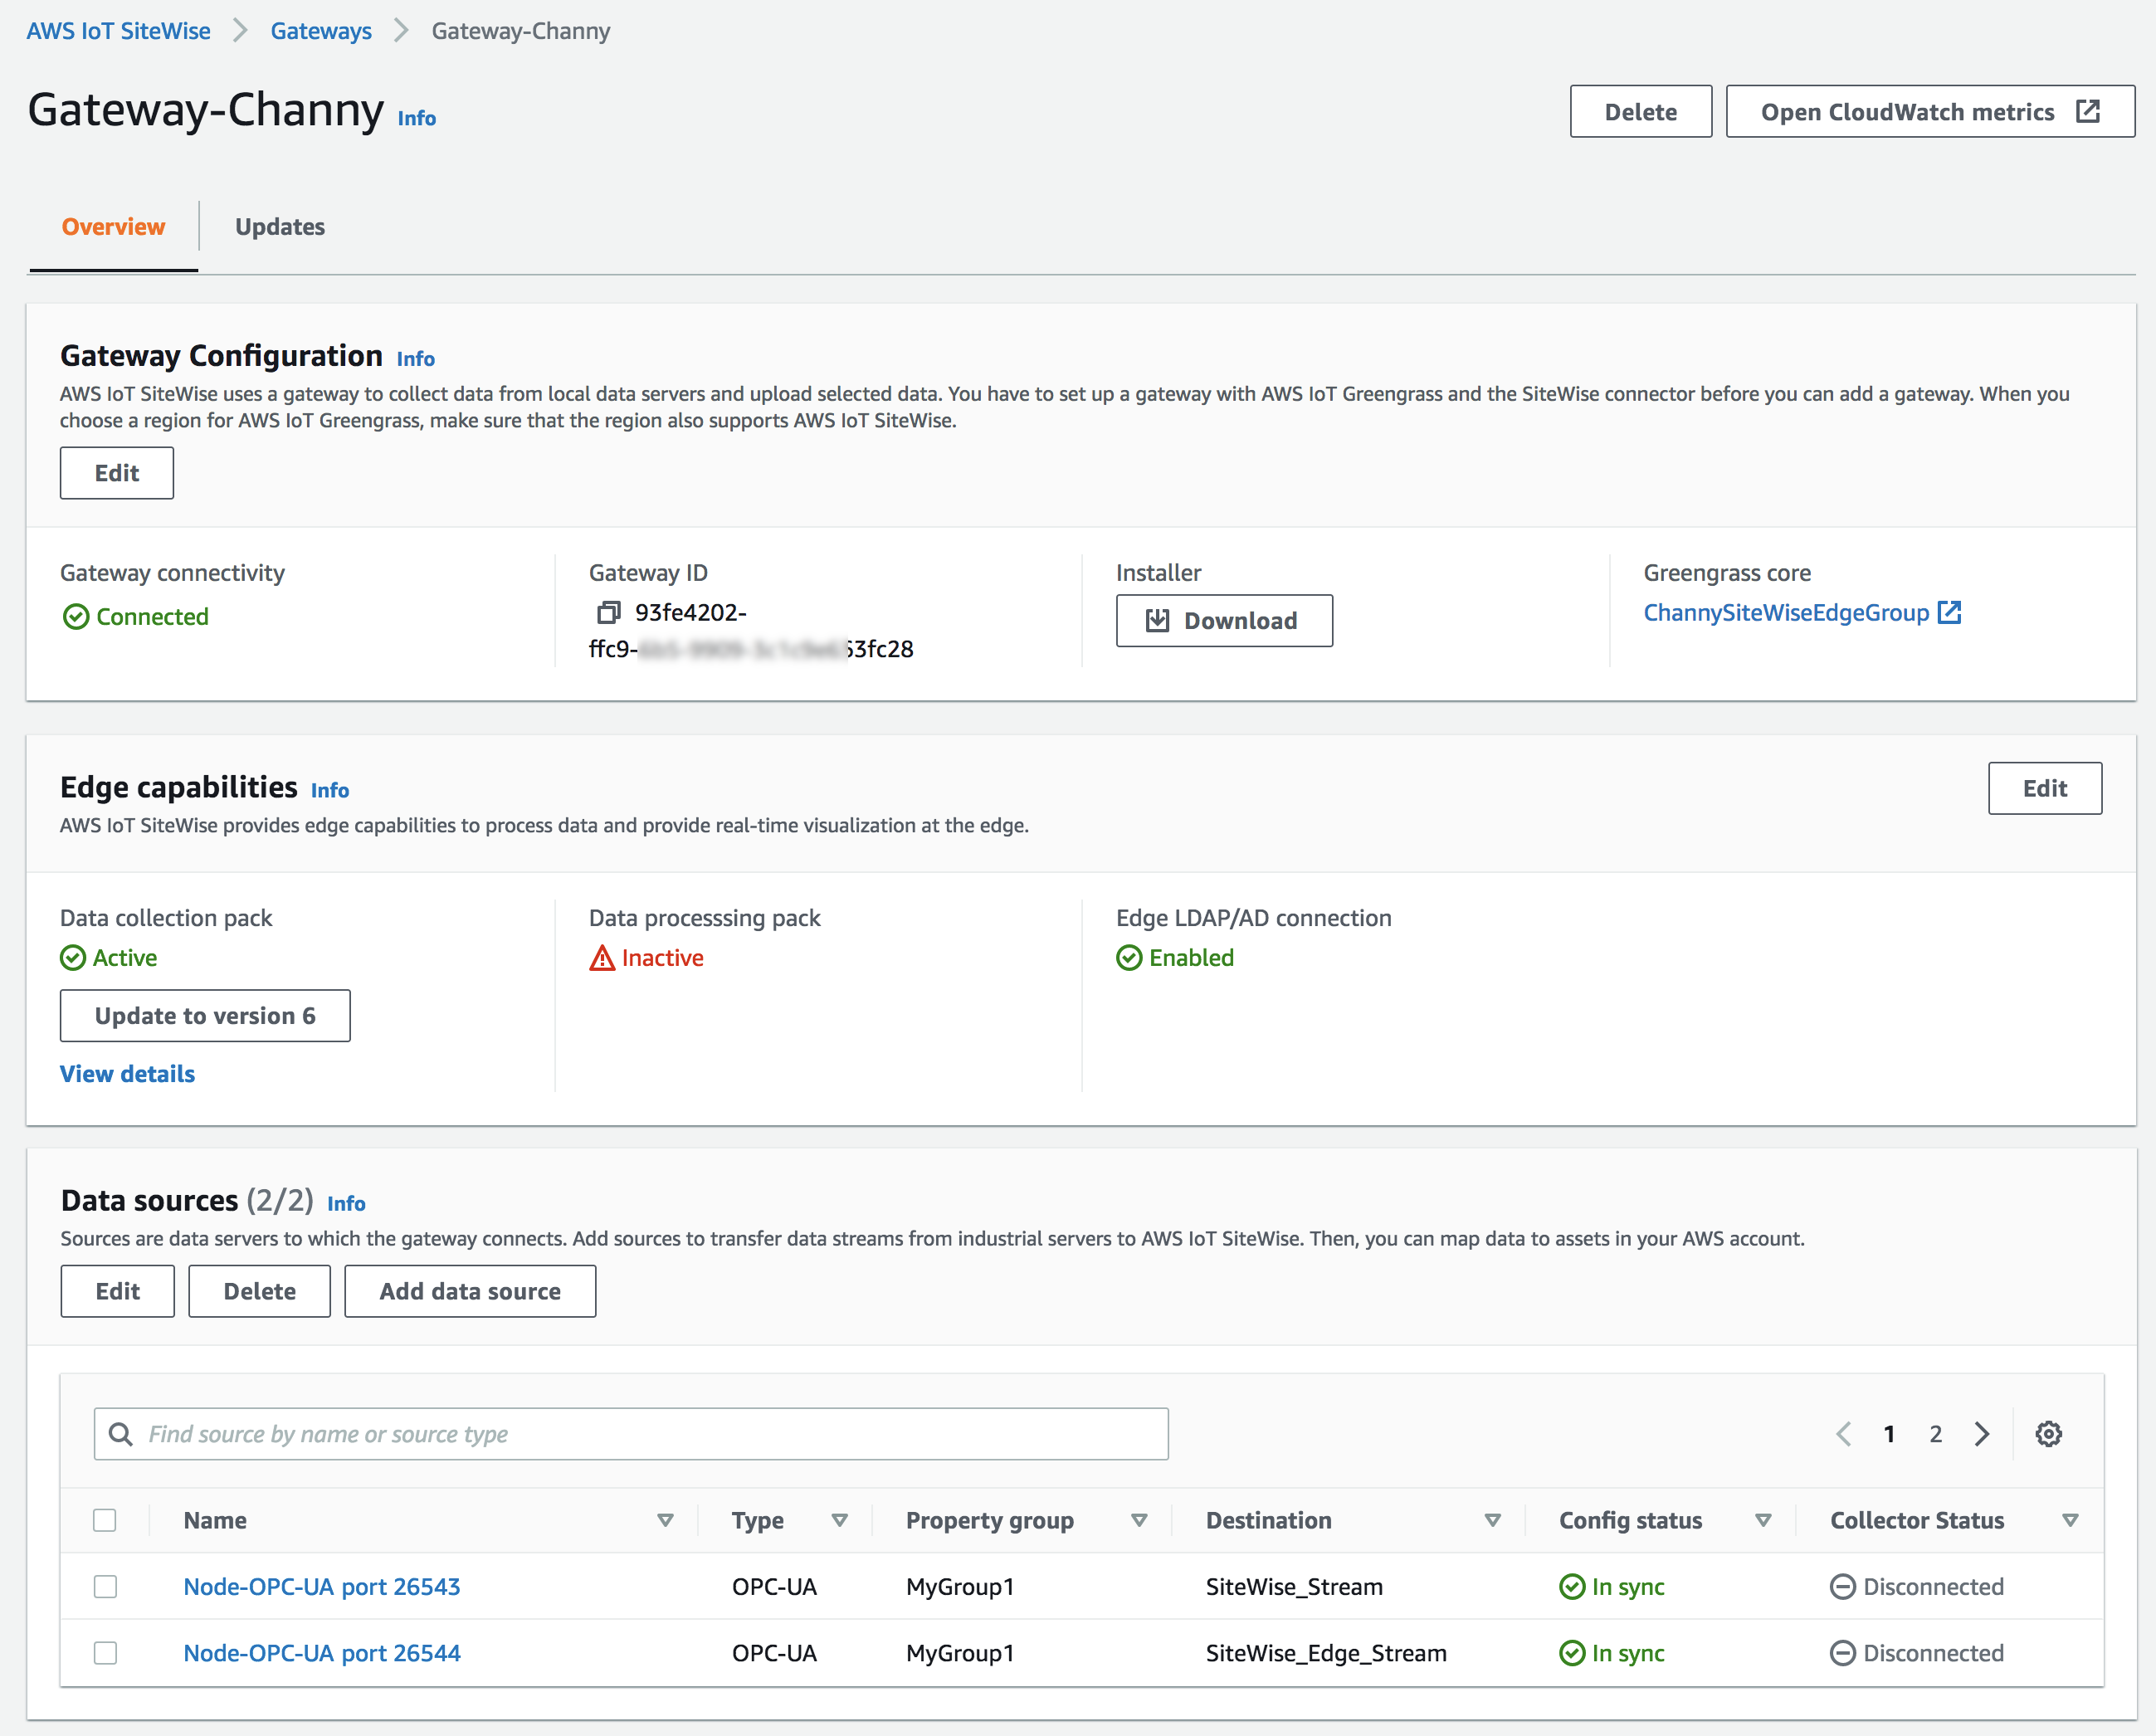Switch to the Updates tab

[280, 227]
